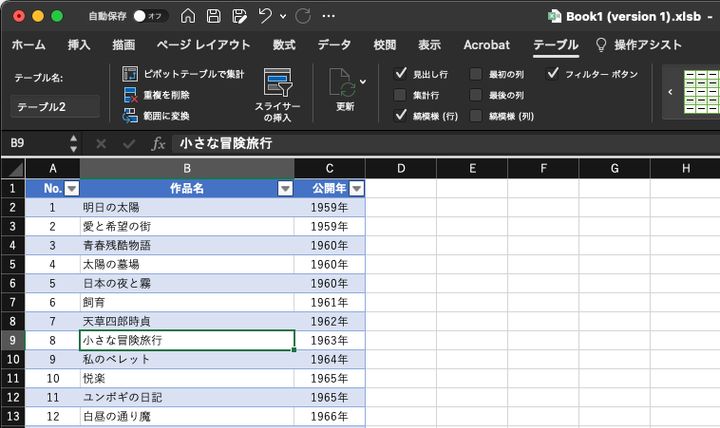Click the 操作アシスト search button
Image resolution: width=720 pixels, height=428 pixels.
[x=638, y=45]
